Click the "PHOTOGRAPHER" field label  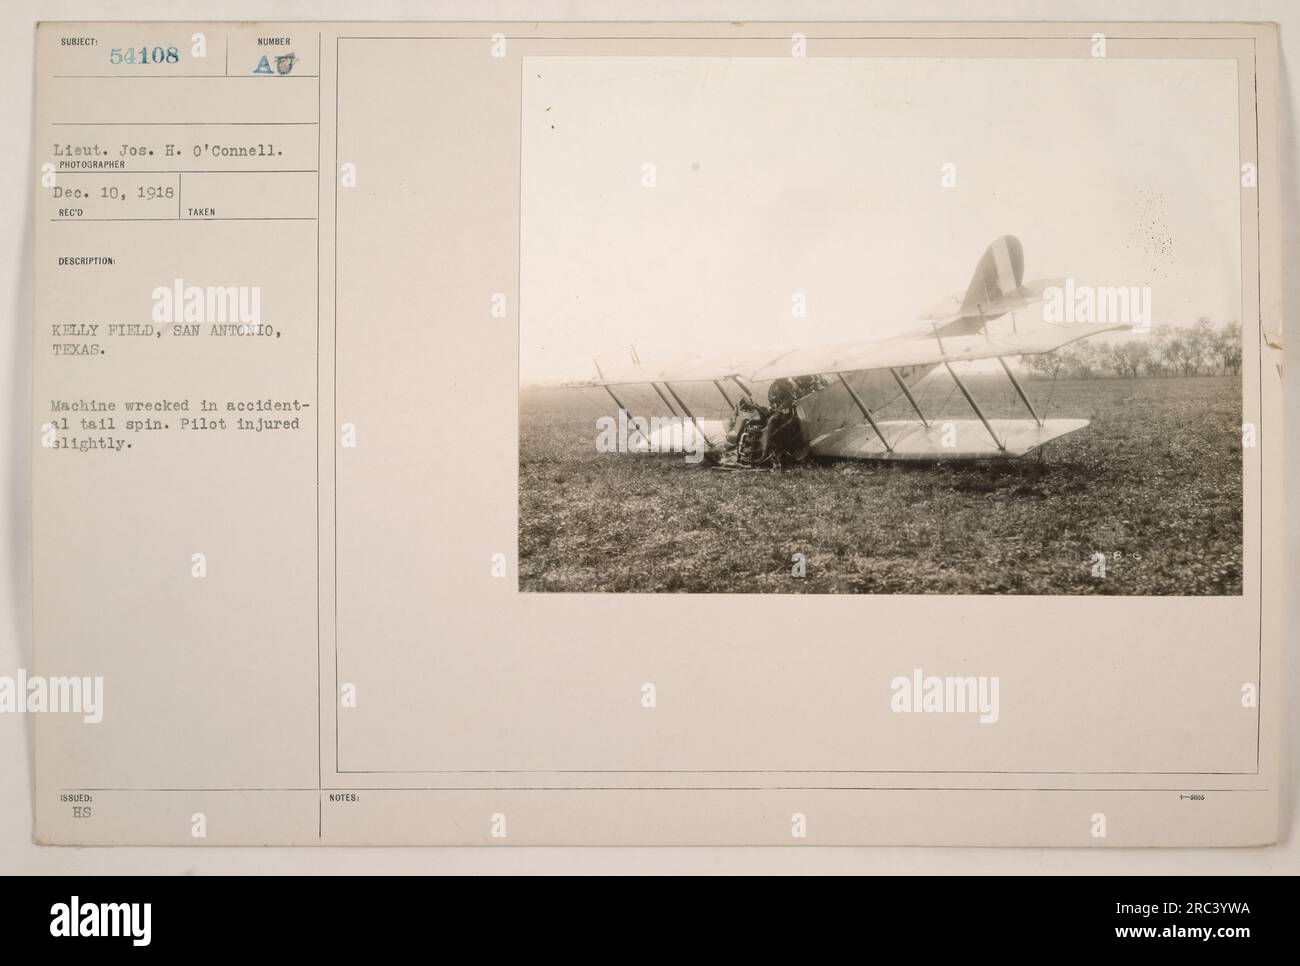[92, 164]
